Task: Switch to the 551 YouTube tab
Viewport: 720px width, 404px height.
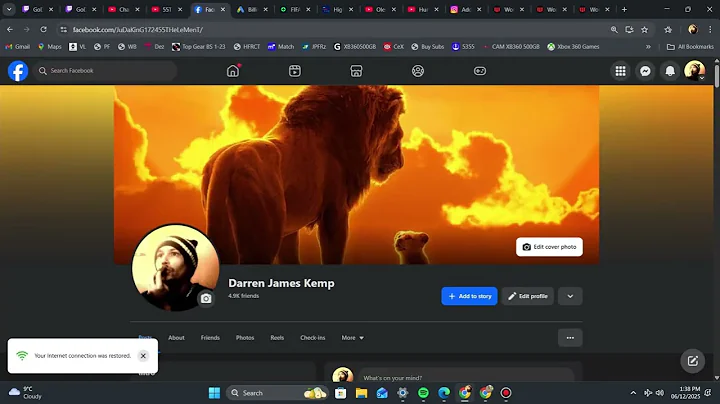Action: click(x=167, y=9)
